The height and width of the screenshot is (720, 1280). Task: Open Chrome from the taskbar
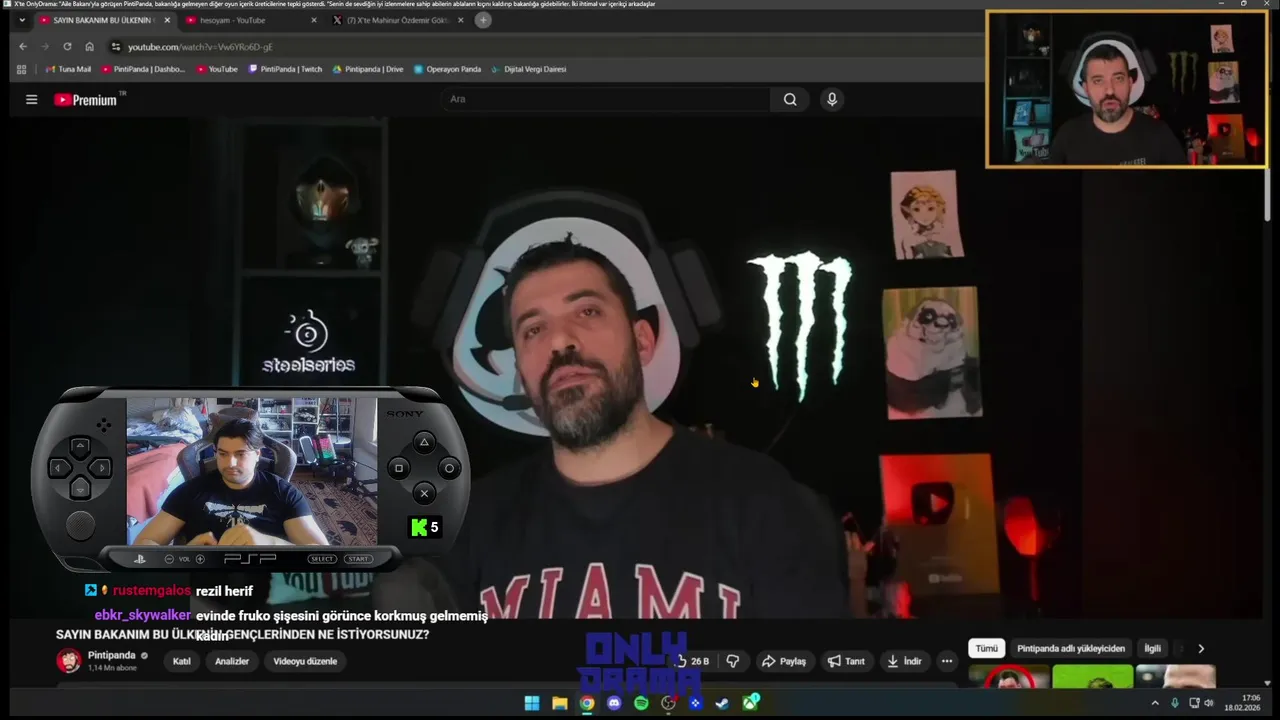click(x=587, y=703)
